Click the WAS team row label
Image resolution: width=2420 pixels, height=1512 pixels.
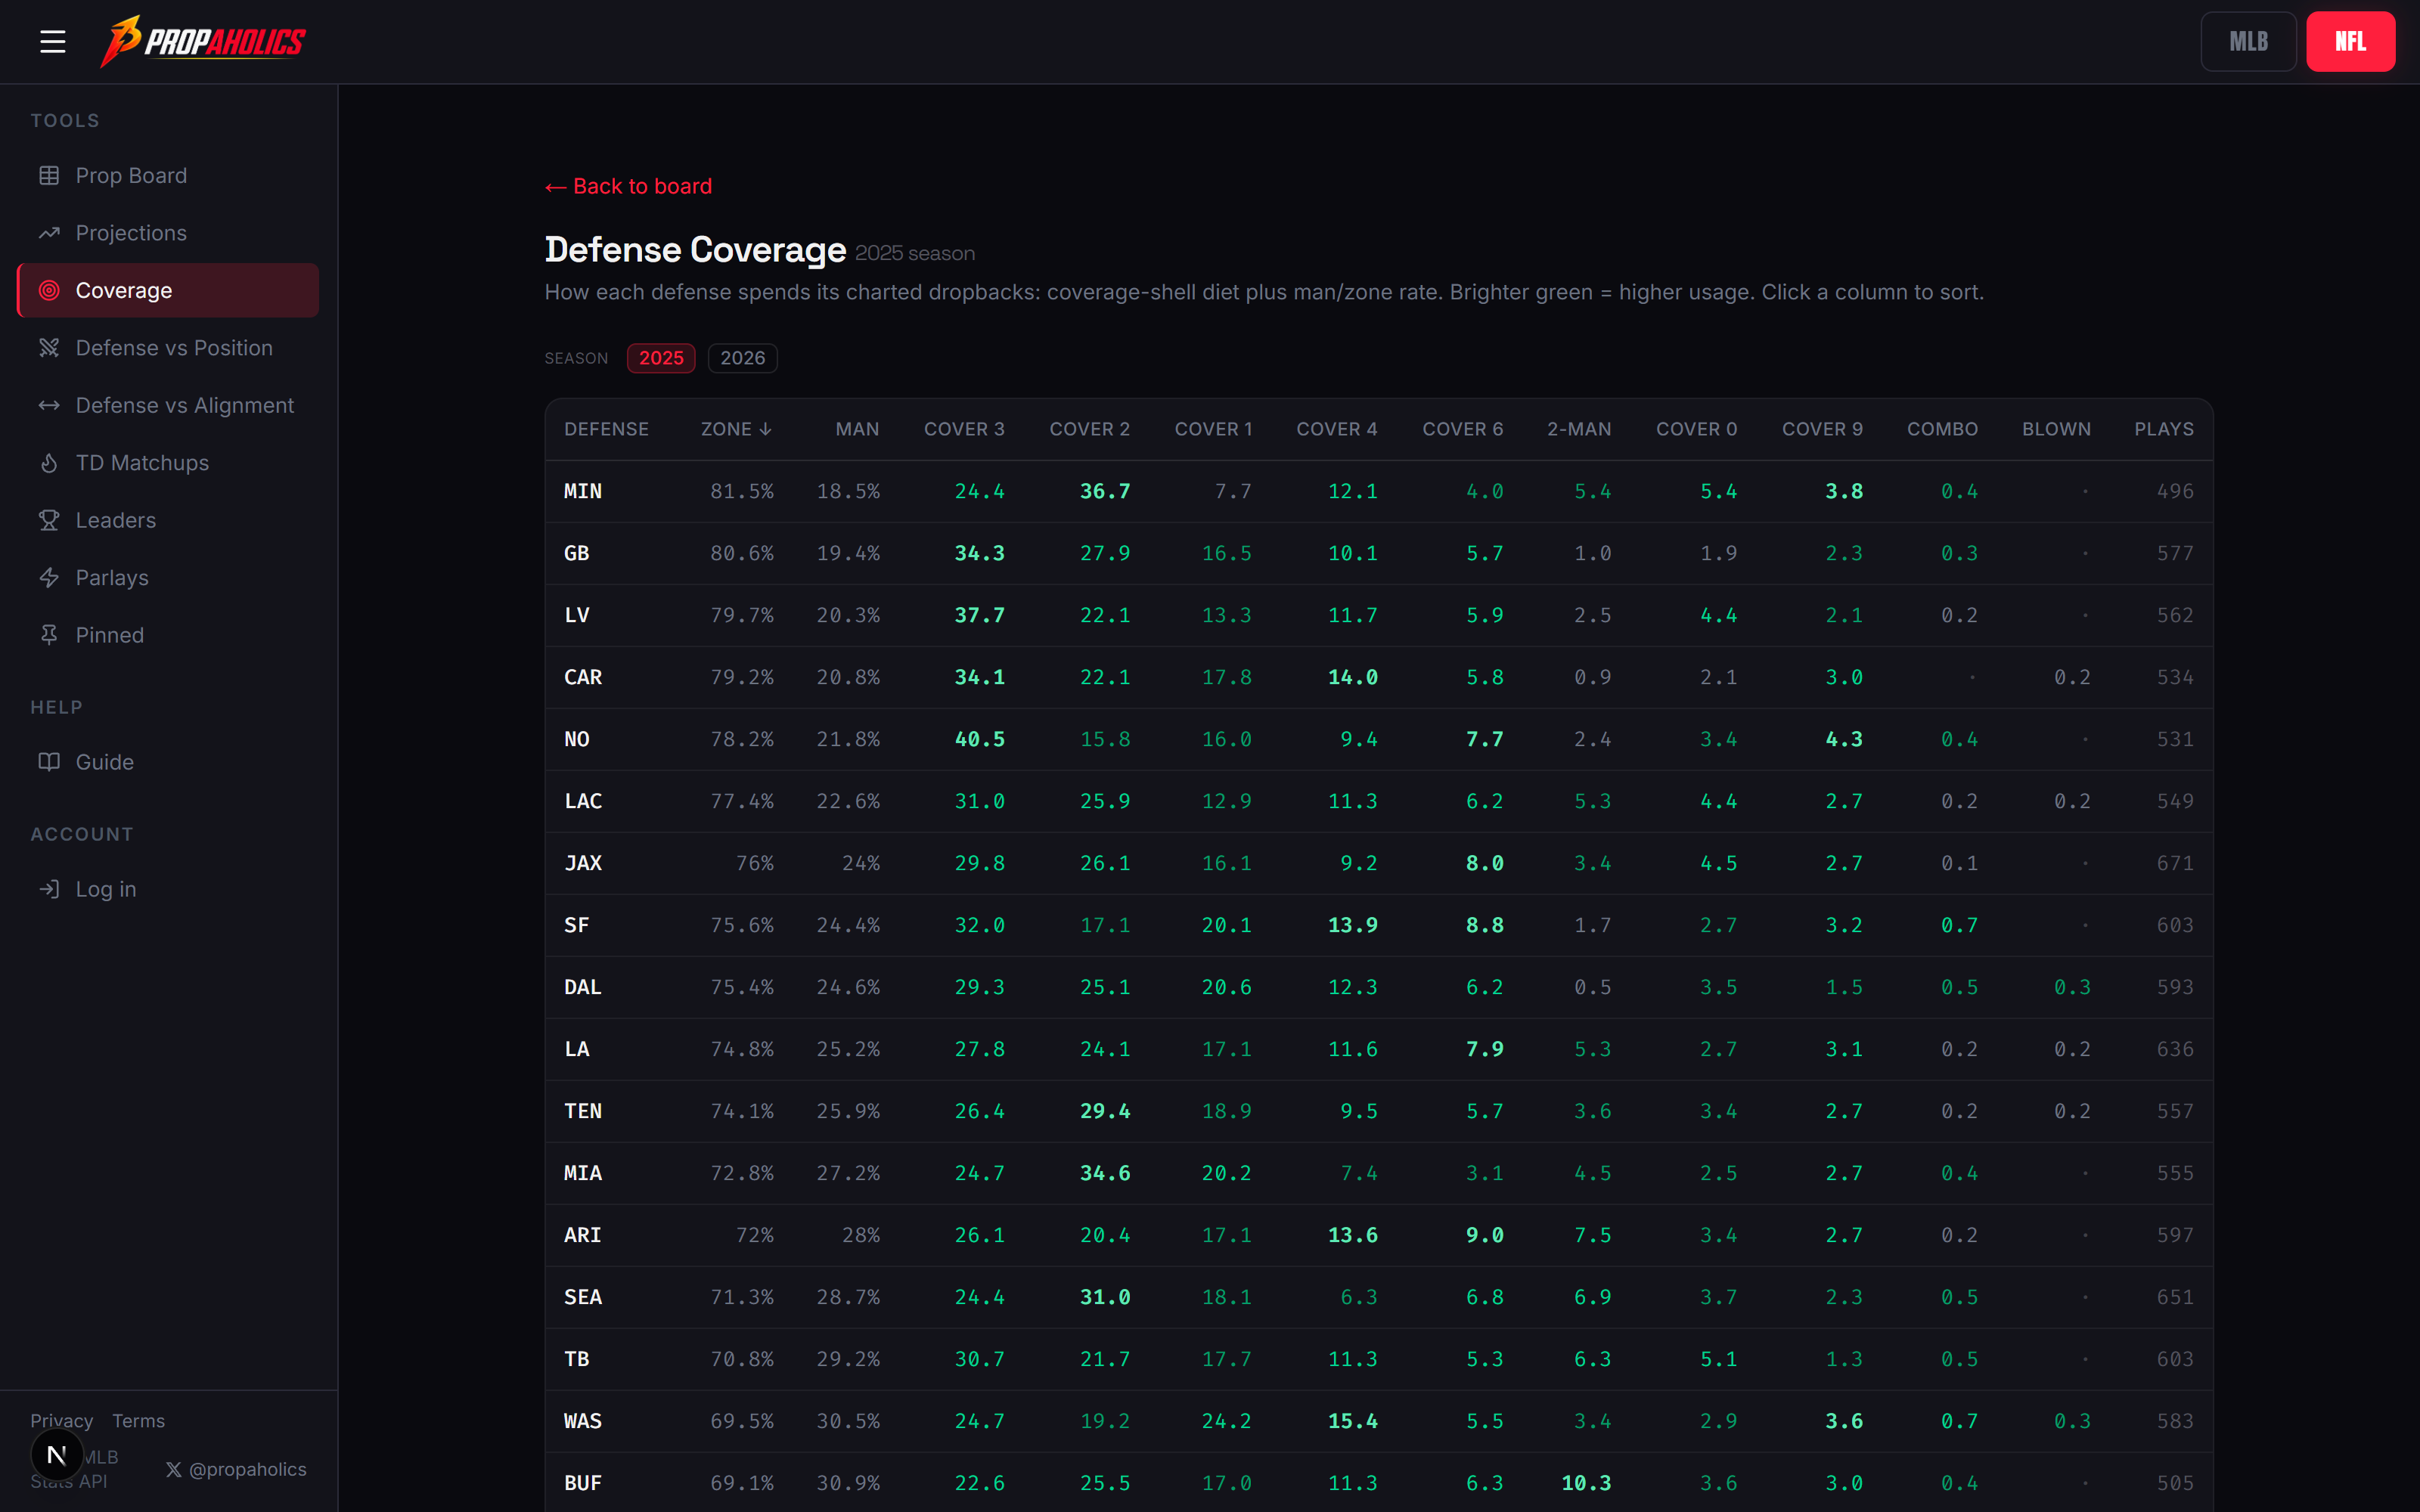[x=583, y=1421]
